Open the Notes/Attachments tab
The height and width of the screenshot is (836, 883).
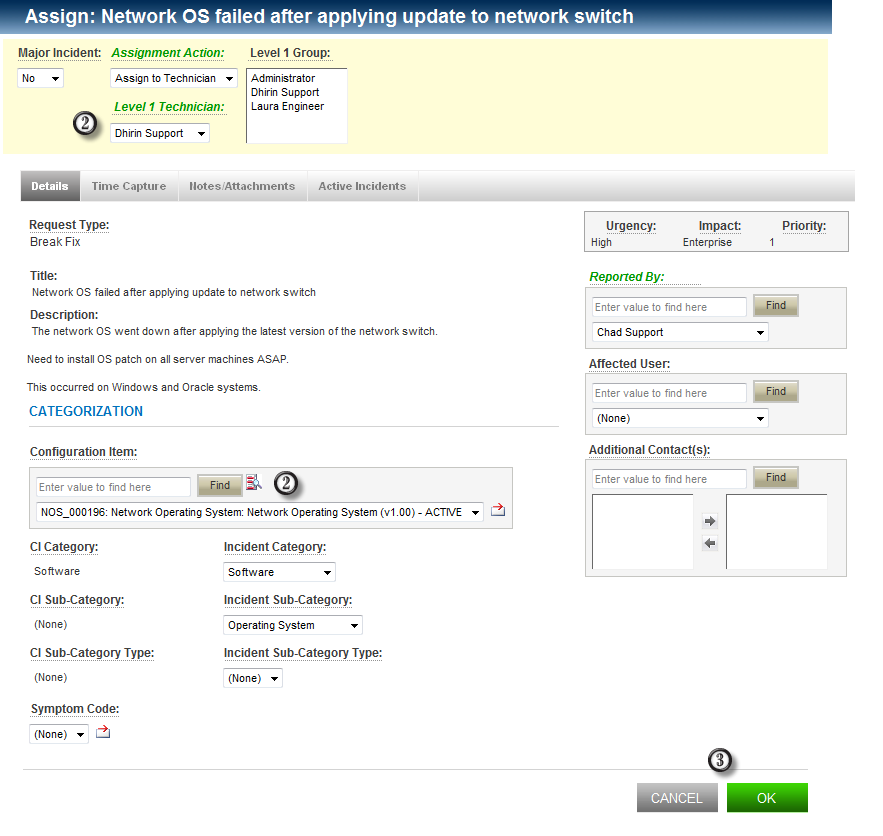coord(242,186)
